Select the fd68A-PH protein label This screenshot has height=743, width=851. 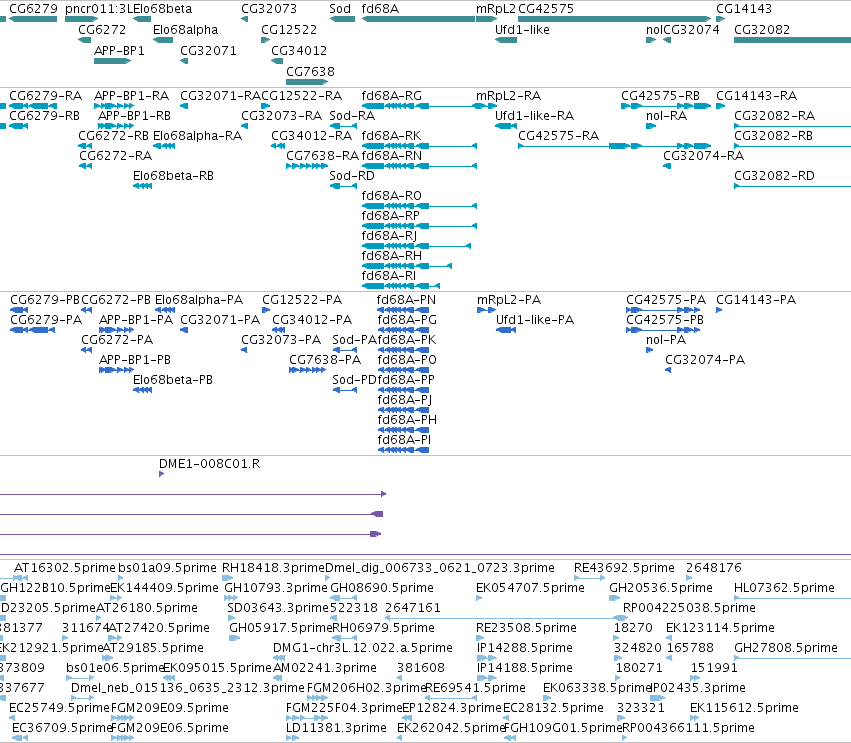[407, 420]
